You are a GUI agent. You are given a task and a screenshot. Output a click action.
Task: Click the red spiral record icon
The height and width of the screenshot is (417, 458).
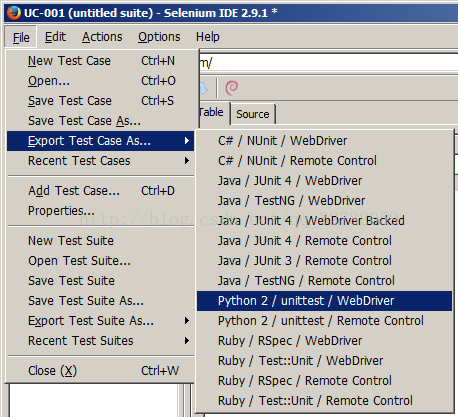(232, 88)
